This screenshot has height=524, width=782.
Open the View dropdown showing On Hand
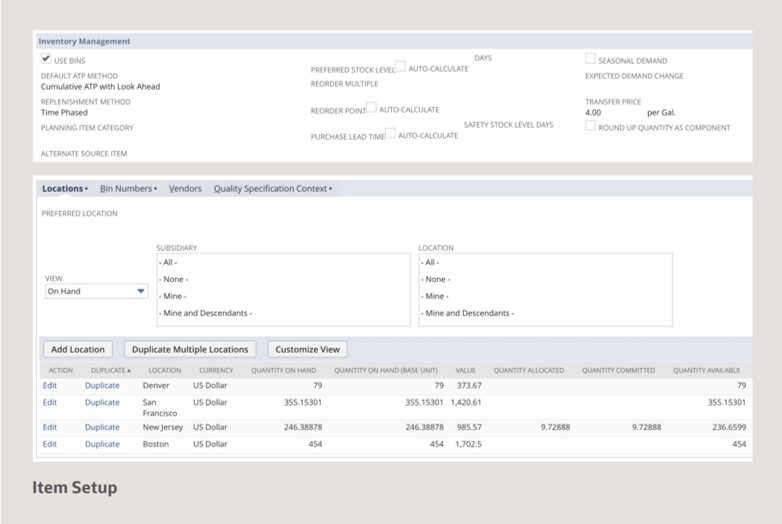click(96, 291)
